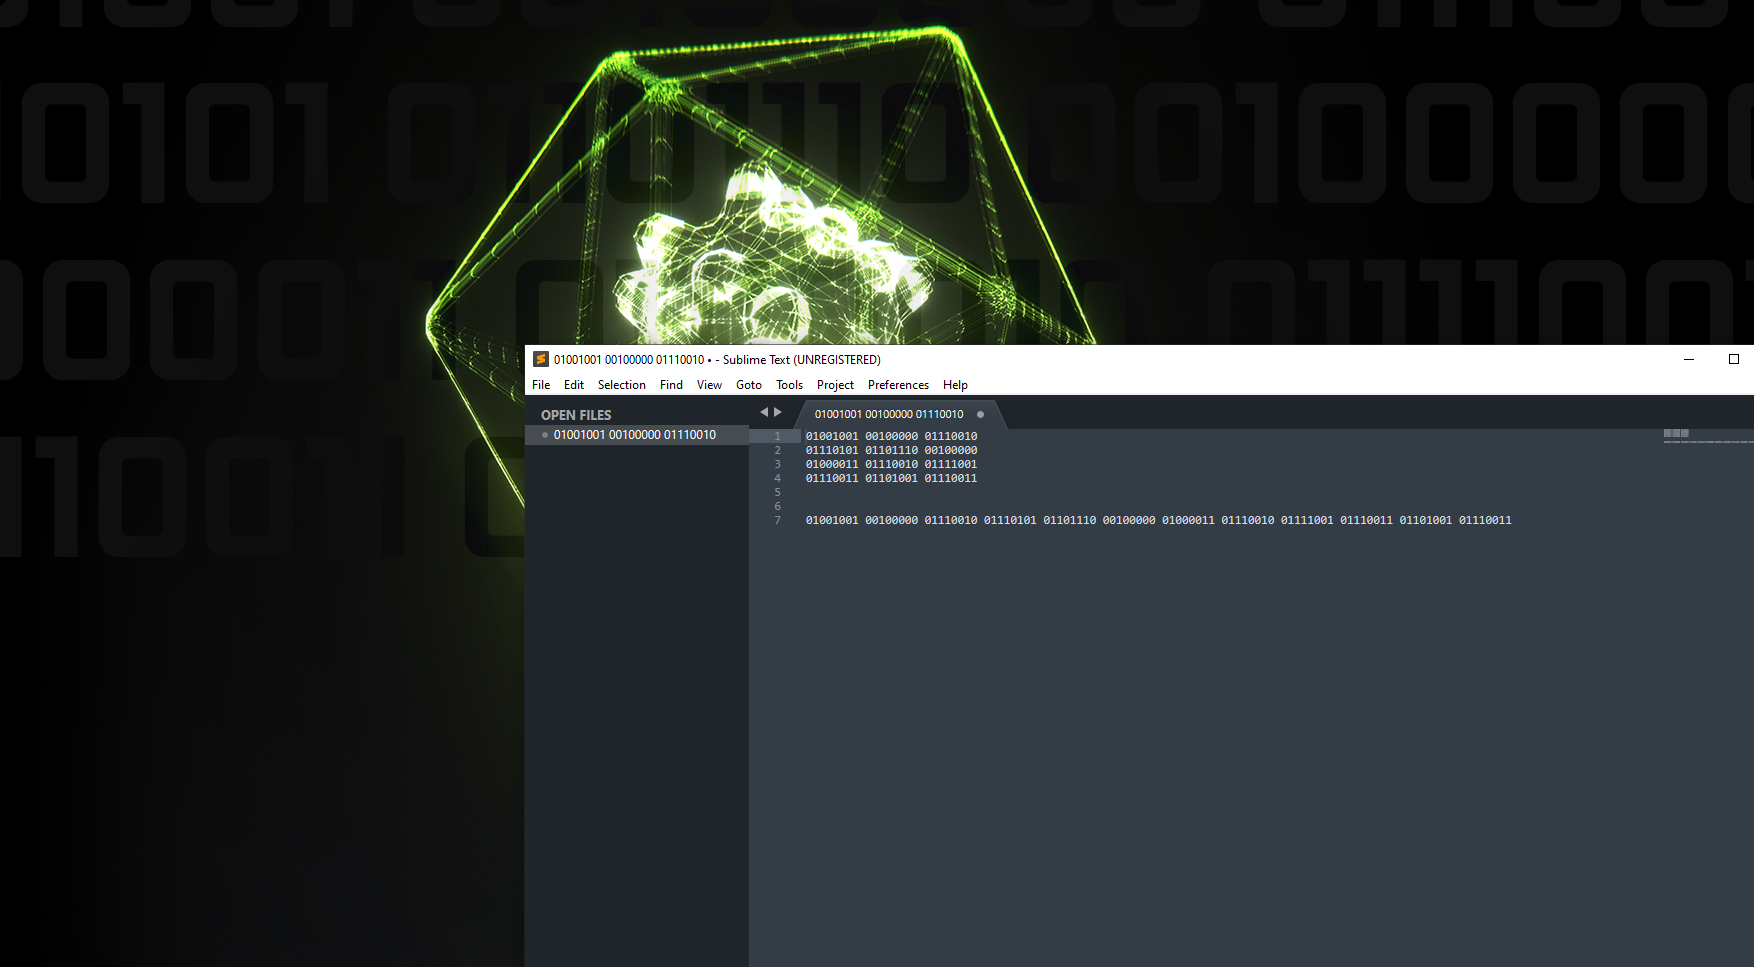Select the open file in the sidebar

coord(637,435)
